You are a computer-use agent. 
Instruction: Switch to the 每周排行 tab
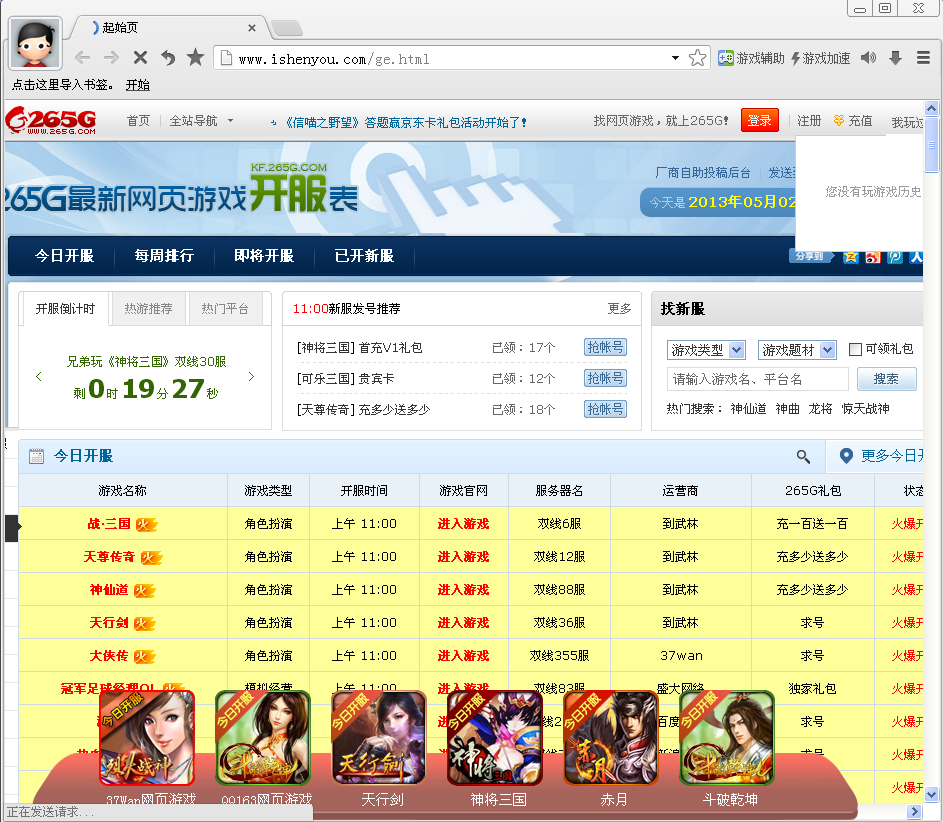(163, 256)
